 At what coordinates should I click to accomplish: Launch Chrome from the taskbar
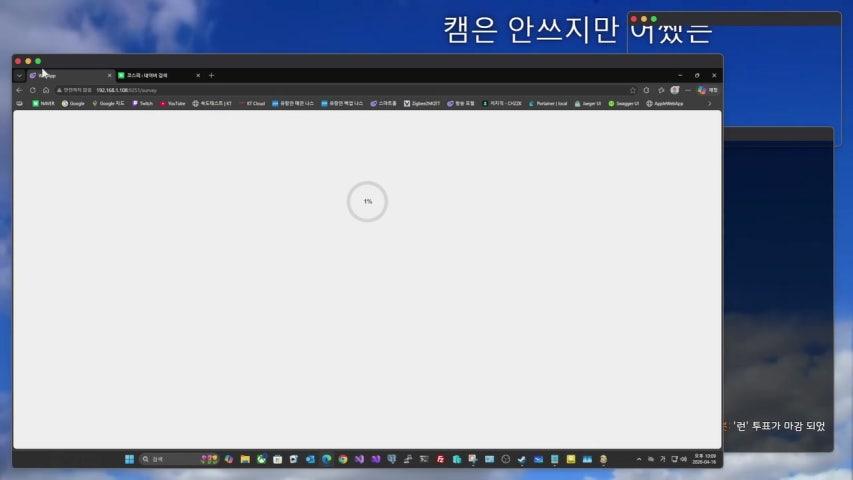(x=343, y=459)
